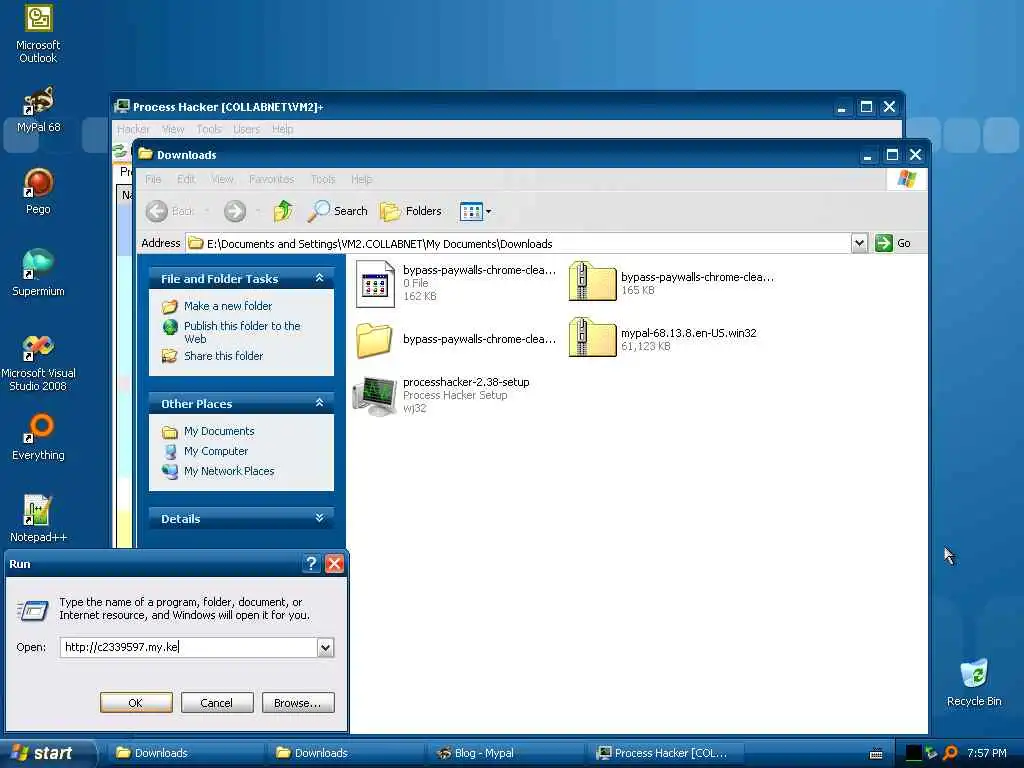The height and width of the screenshot is (768, 1024).
Task: Open the Favorites menu in Downloads
Action: (271, 179)
